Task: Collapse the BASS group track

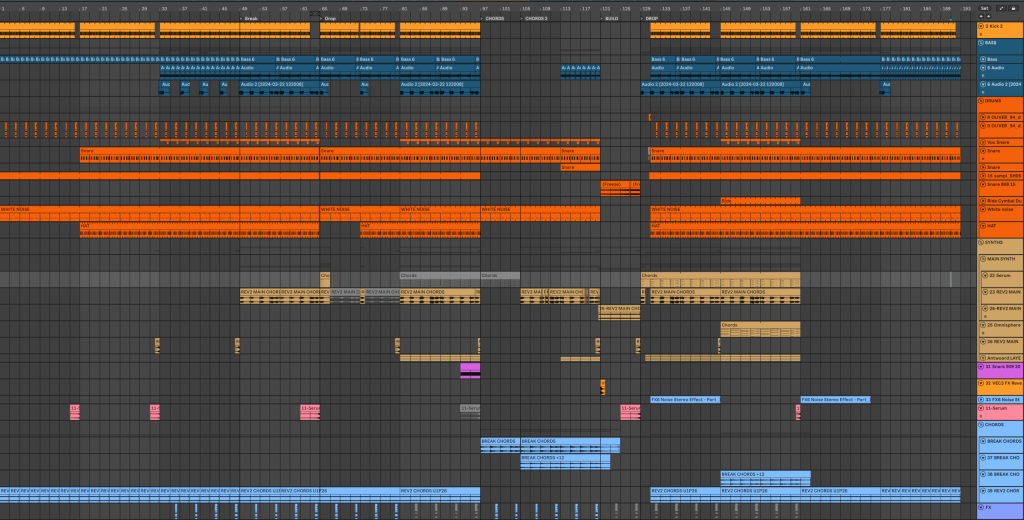Action: (982, 42)
